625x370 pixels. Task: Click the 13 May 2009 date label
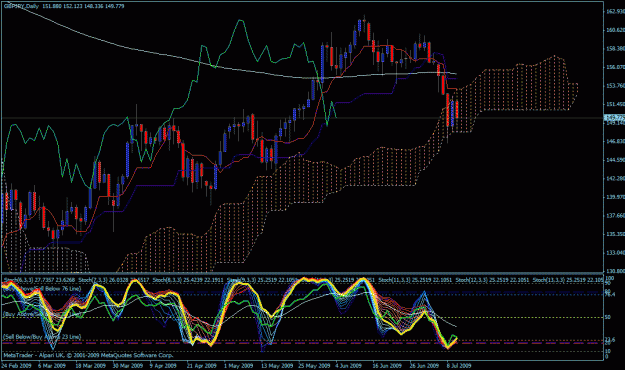point(276,366)
